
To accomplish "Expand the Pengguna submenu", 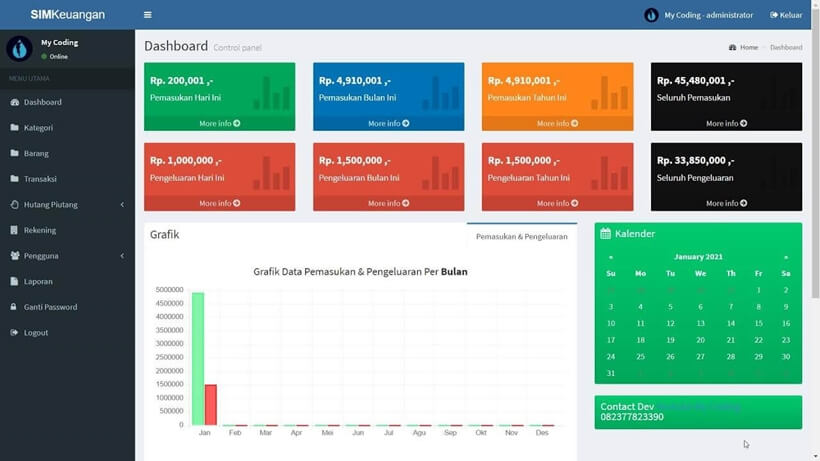I will tap(122, 256).
